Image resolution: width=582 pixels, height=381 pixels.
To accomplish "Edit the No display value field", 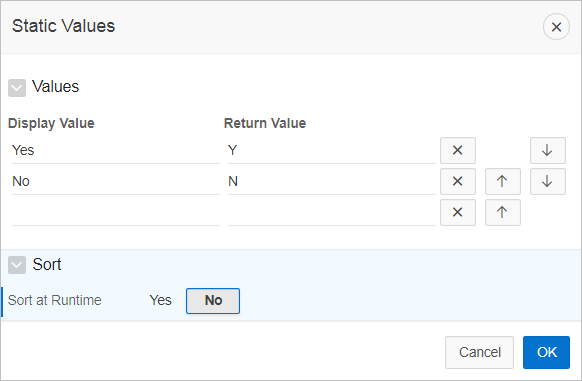I will click(116, 182).
